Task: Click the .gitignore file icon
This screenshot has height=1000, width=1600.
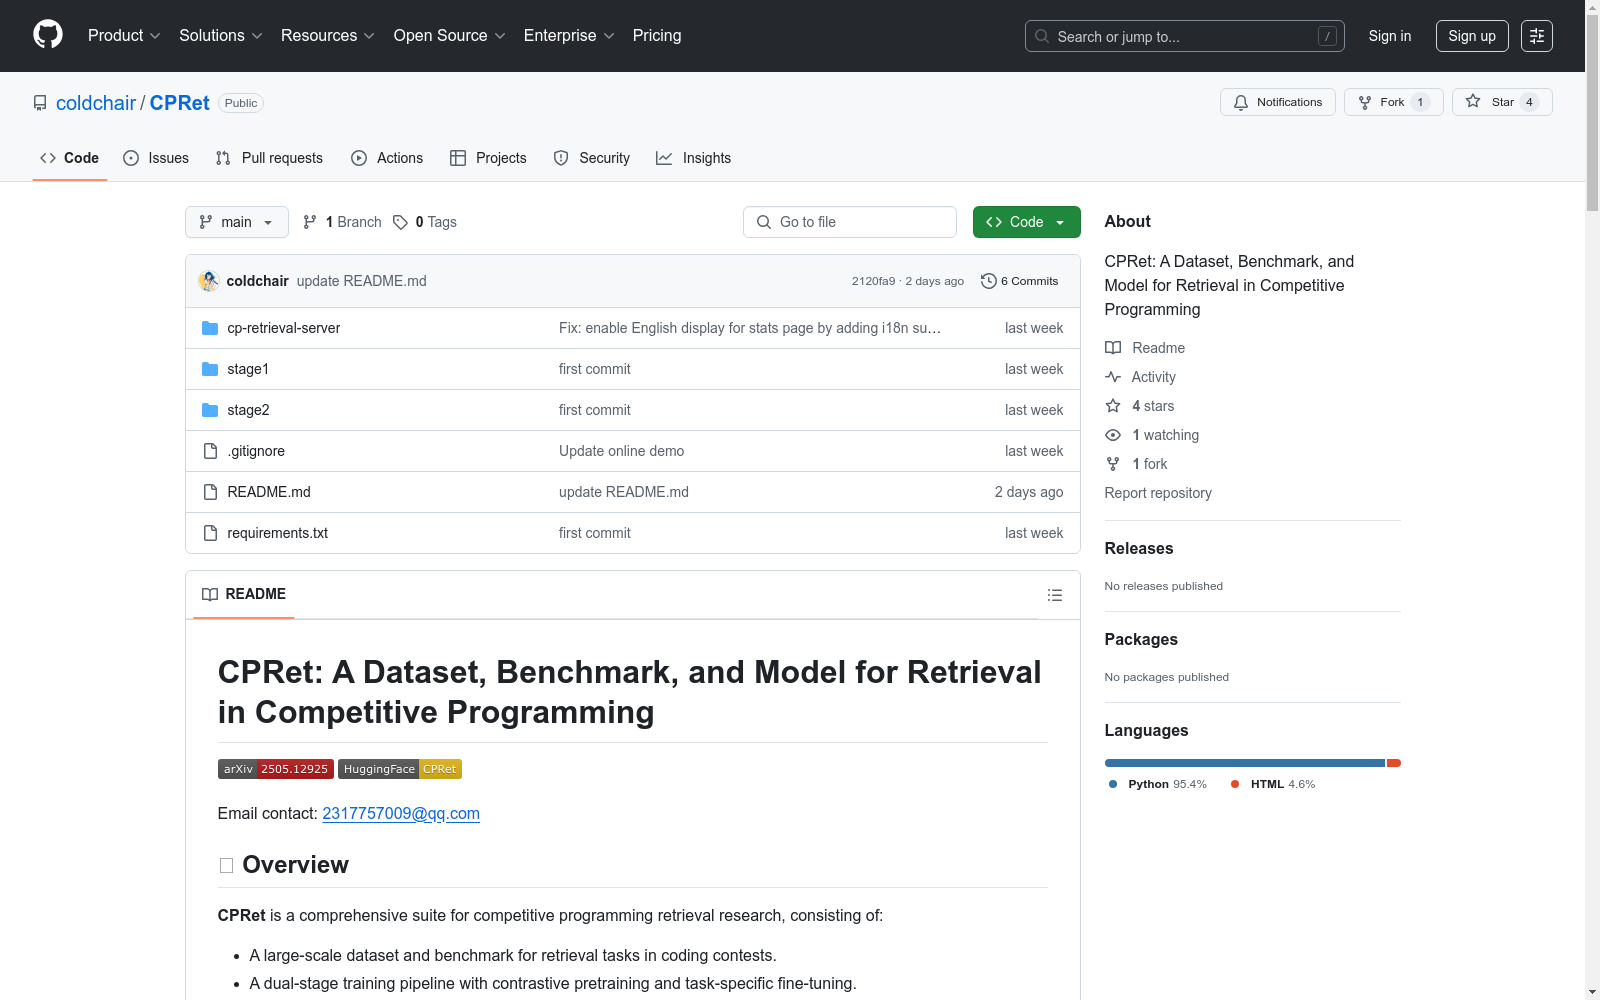Action: click(210, 451)
